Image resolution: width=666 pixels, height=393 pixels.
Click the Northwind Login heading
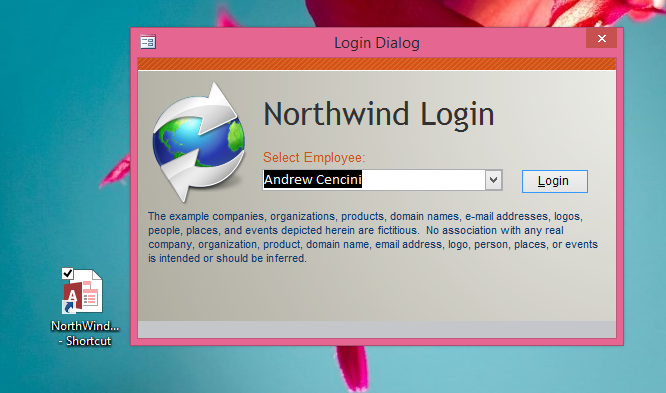(379, 114)
